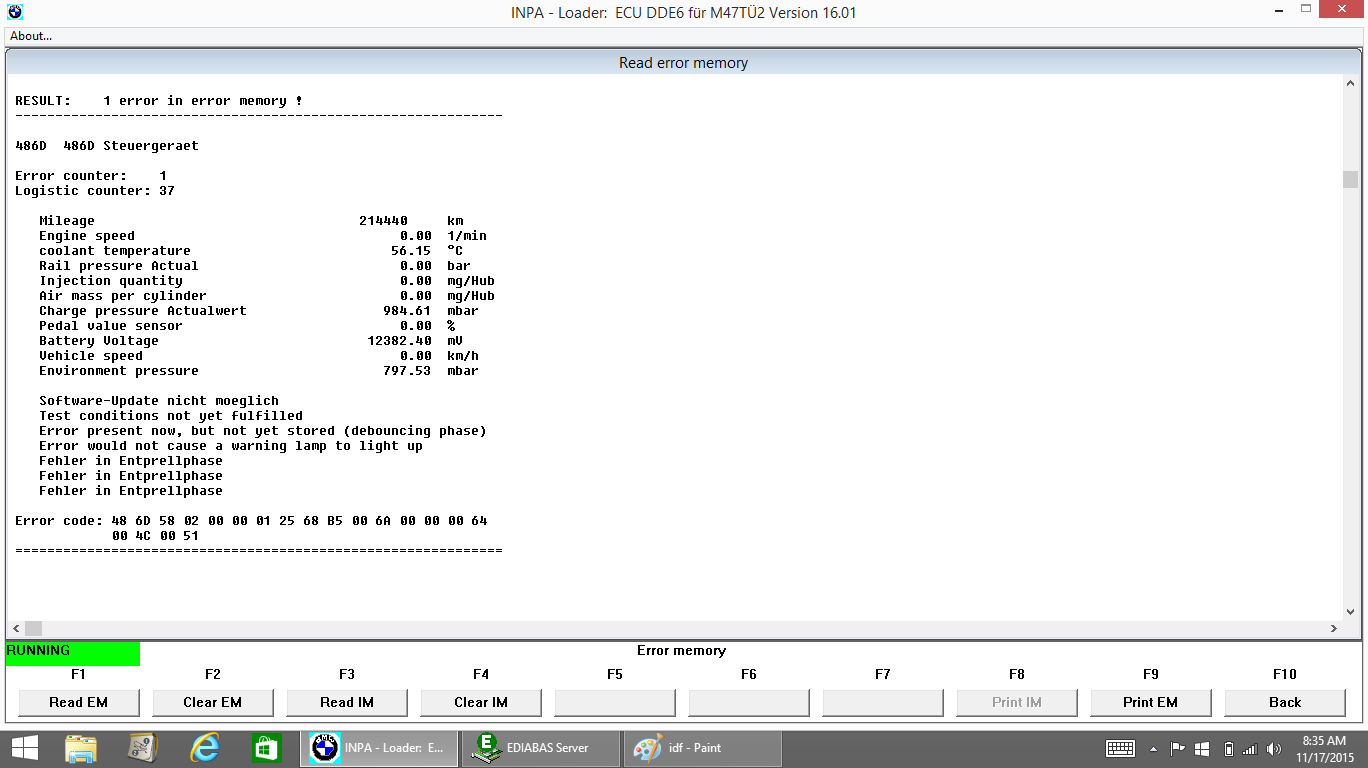Click the "Environment pressure" label
Screen dimensions: 1368x768
click(x=119, y=371)
